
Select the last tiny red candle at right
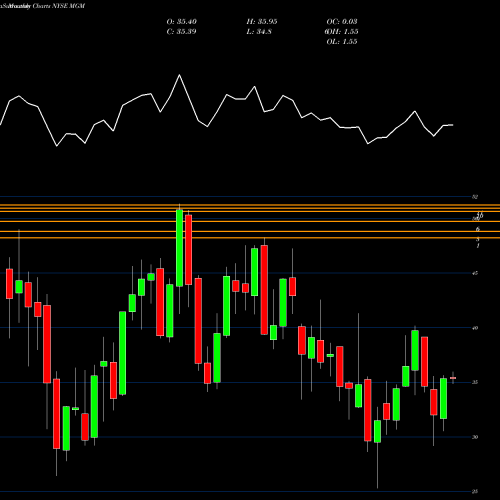click(453, 378)
